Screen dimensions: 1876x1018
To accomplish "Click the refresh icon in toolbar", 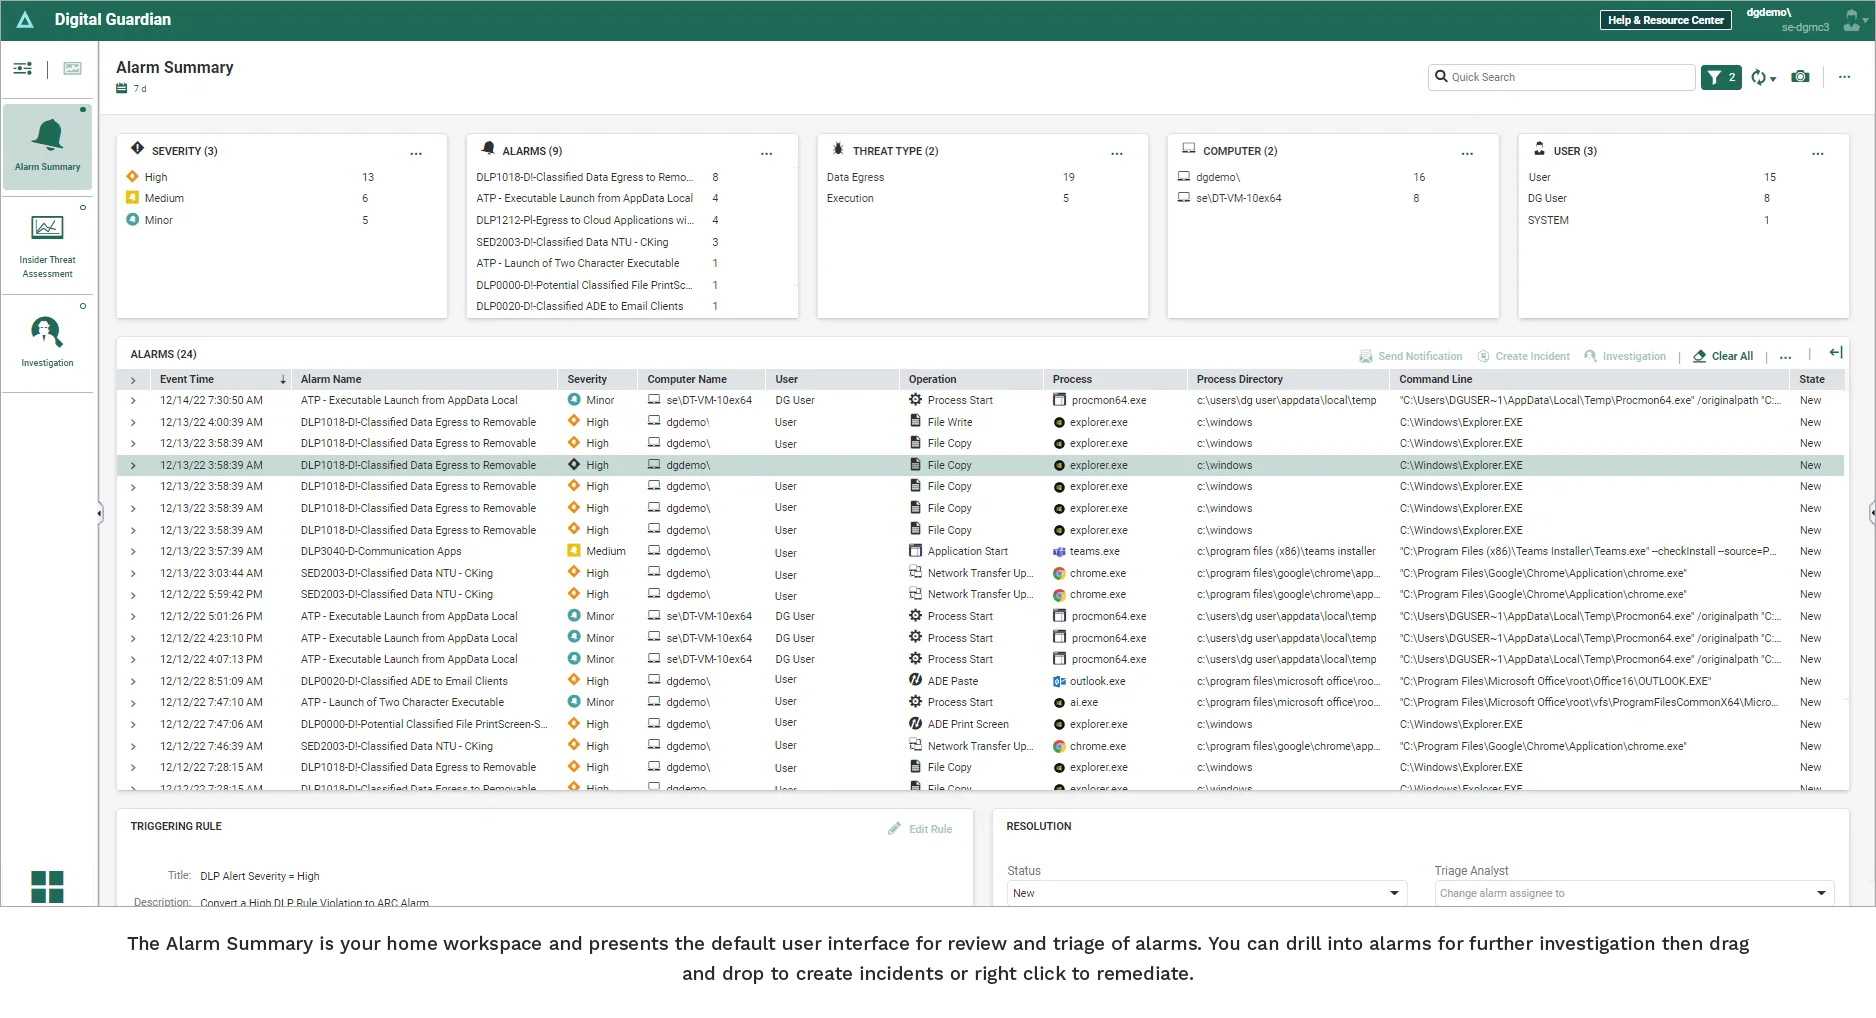I will 1760,77.
